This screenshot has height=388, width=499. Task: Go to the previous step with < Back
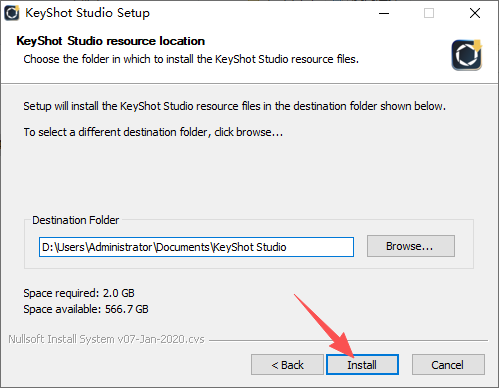287,365
